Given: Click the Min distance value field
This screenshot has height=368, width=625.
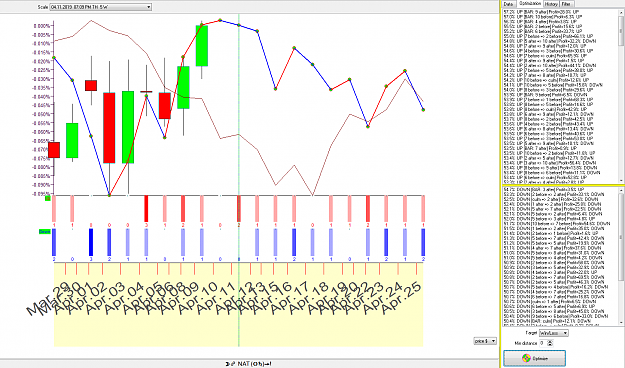Looking at the screenshot, I should [543, 343].
